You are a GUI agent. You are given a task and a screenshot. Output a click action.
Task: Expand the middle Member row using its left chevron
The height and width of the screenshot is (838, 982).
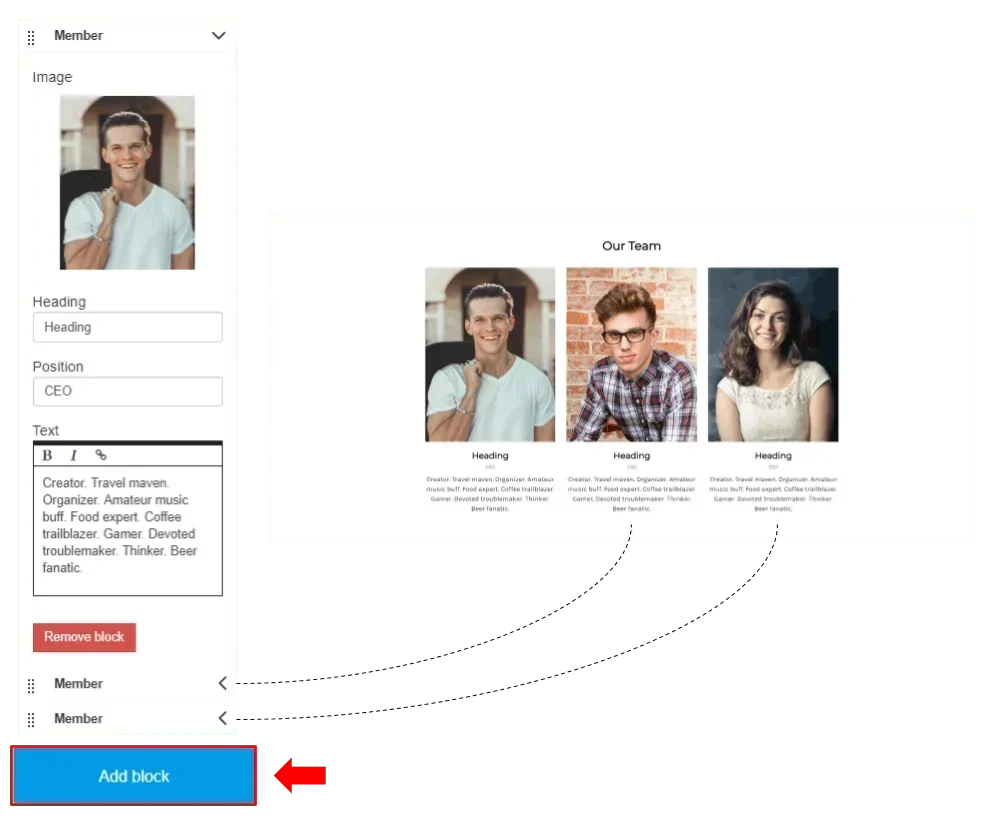222,683
